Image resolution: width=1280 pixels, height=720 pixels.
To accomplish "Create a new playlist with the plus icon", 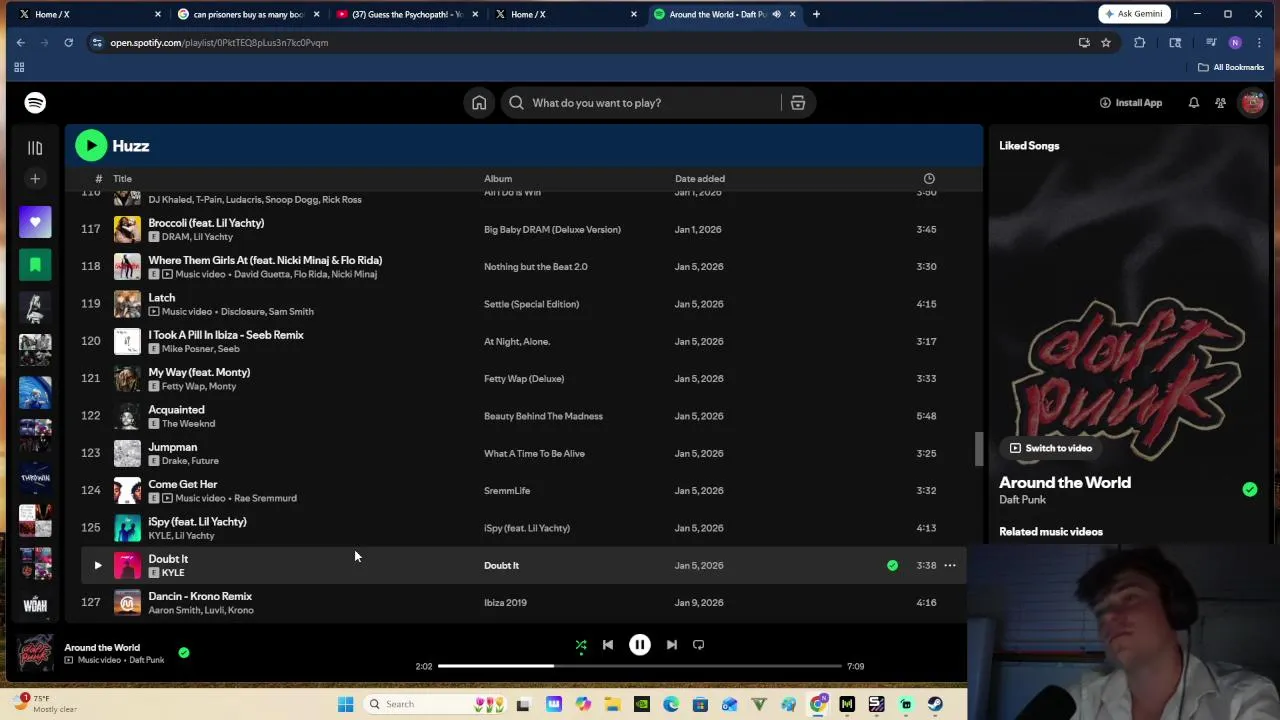I will pyautogui.click(x=35, y=178).
